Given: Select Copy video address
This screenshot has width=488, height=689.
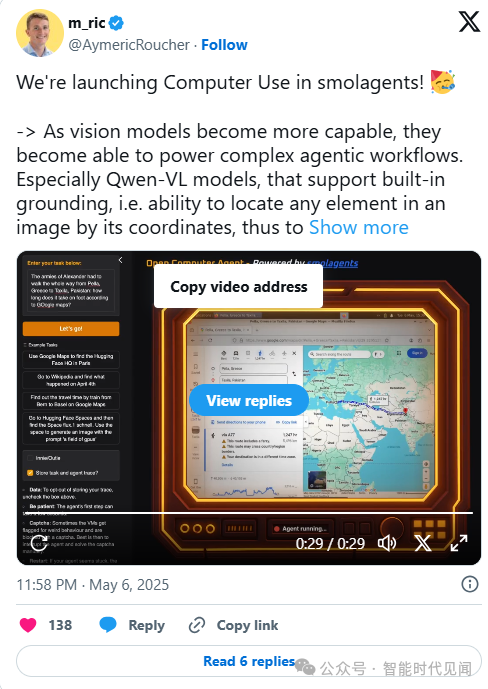Looking at the screenshot, I should tap(239, 286).
